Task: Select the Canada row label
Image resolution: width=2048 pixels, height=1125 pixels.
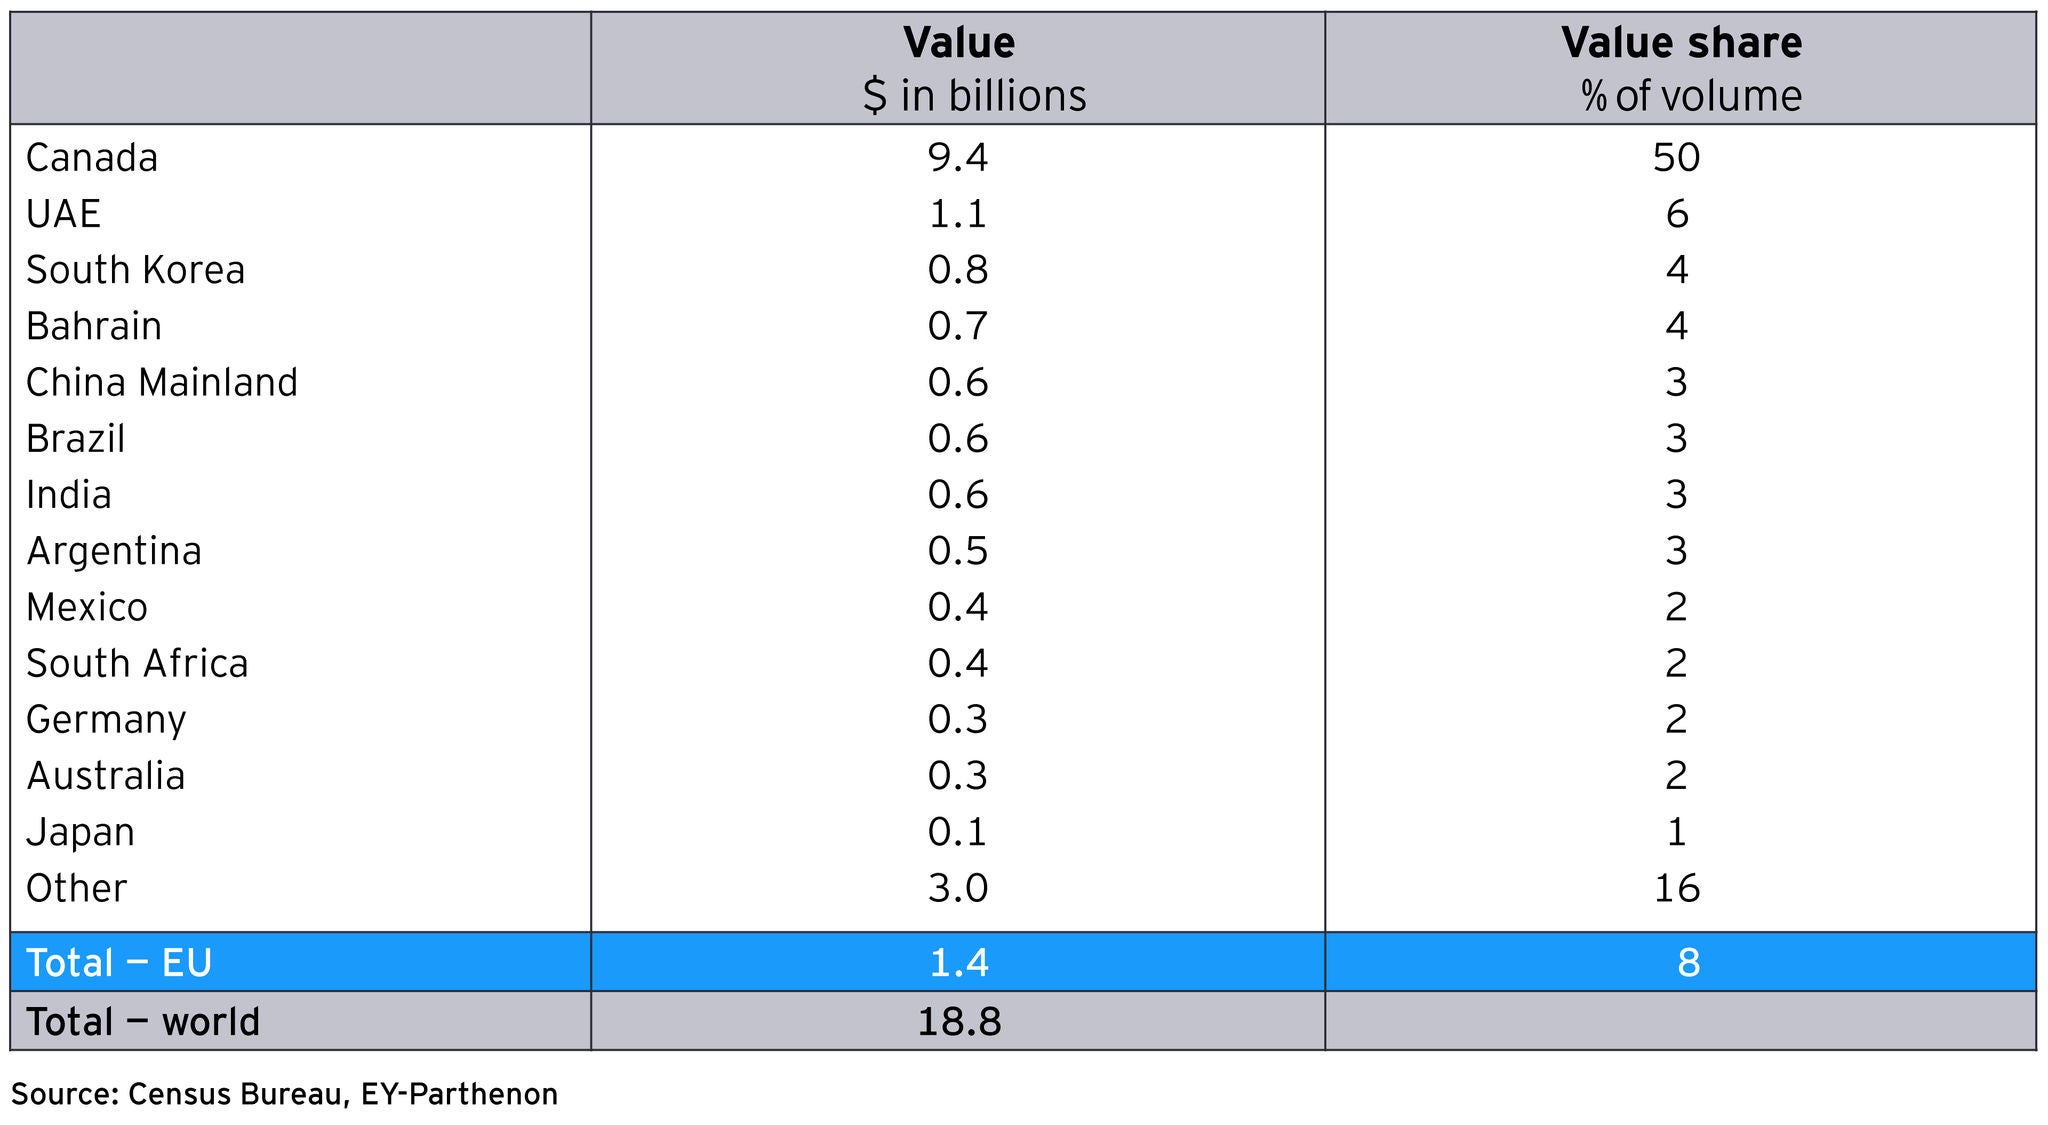Action: pyautogui.click(x=92, y=158)
